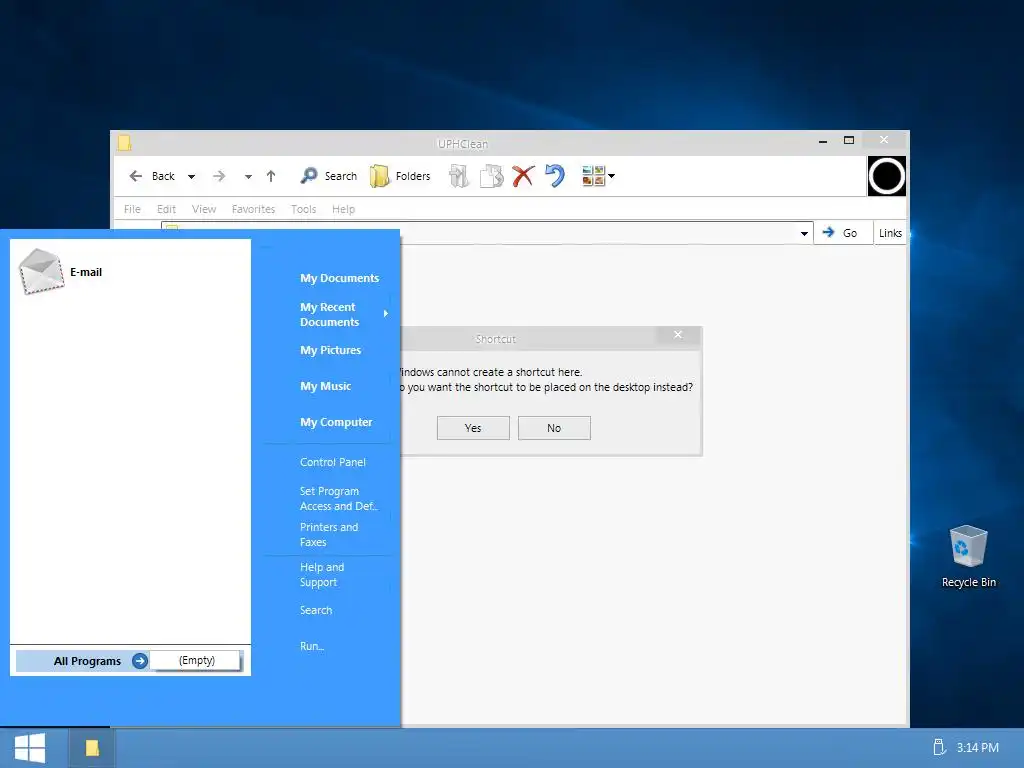Click the Windows Start button

[x=30, y=748]
